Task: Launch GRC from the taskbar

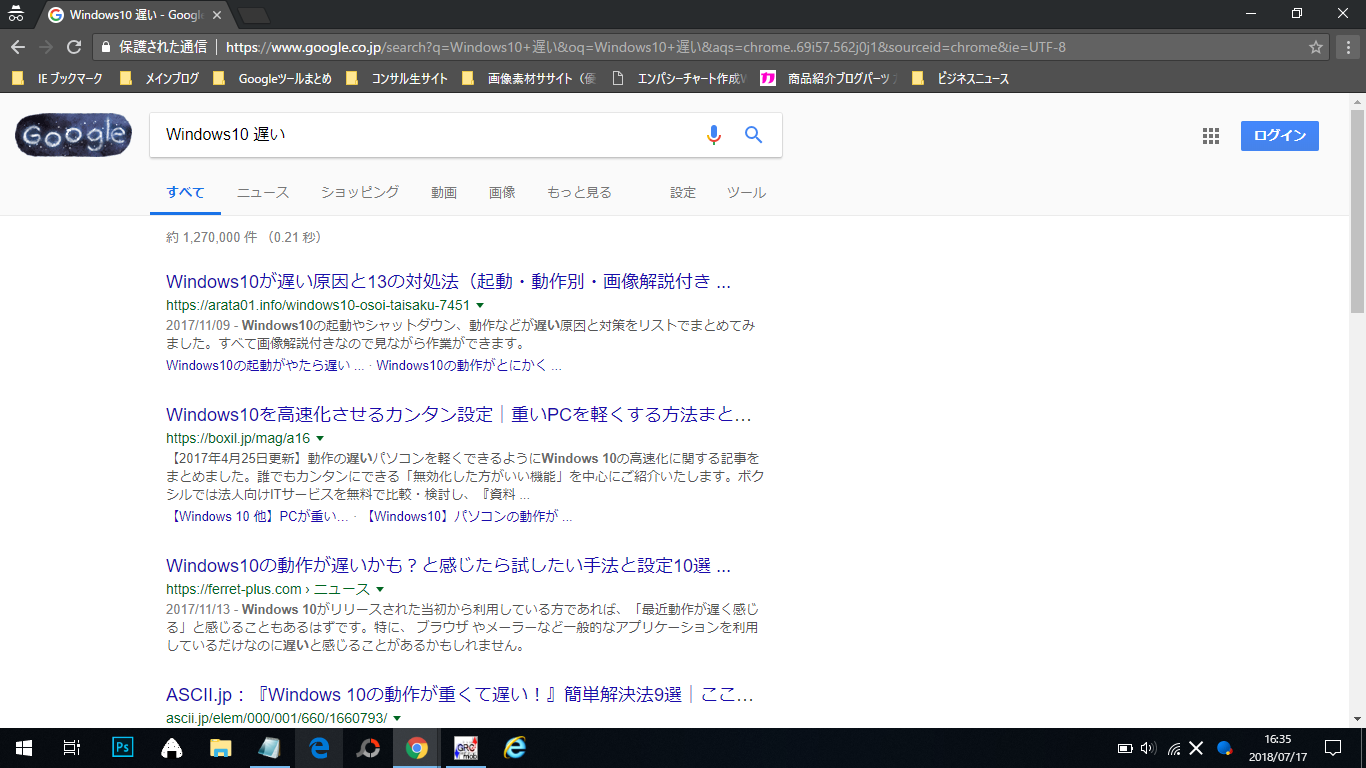Action: tap(464, 747)
